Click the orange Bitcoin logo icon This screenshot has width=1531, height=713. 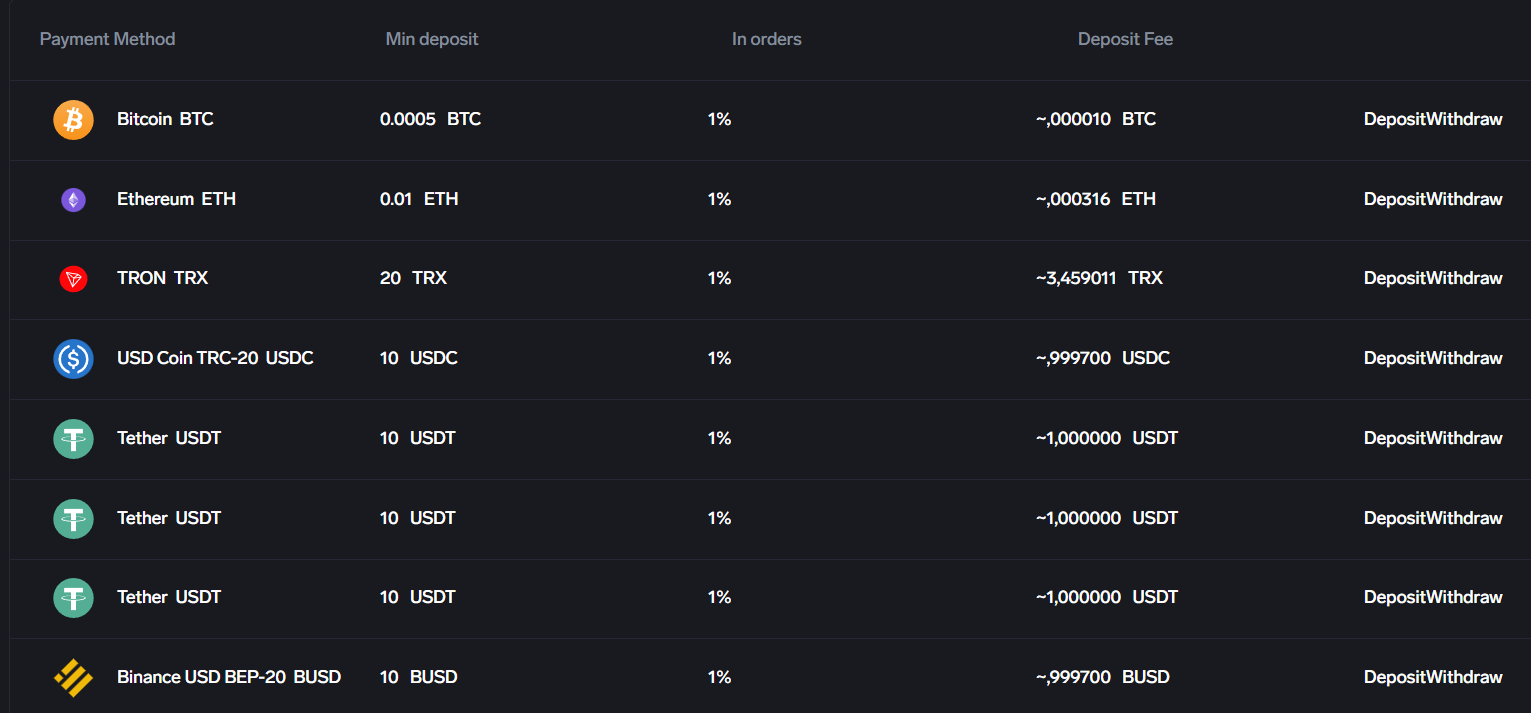(73, 120)
